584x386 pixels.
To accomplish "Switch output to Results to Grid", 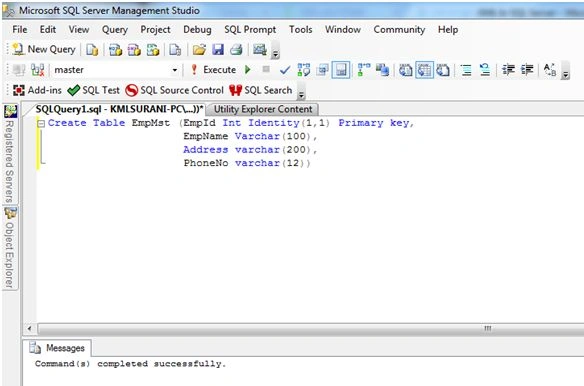I will pos(425,70).
